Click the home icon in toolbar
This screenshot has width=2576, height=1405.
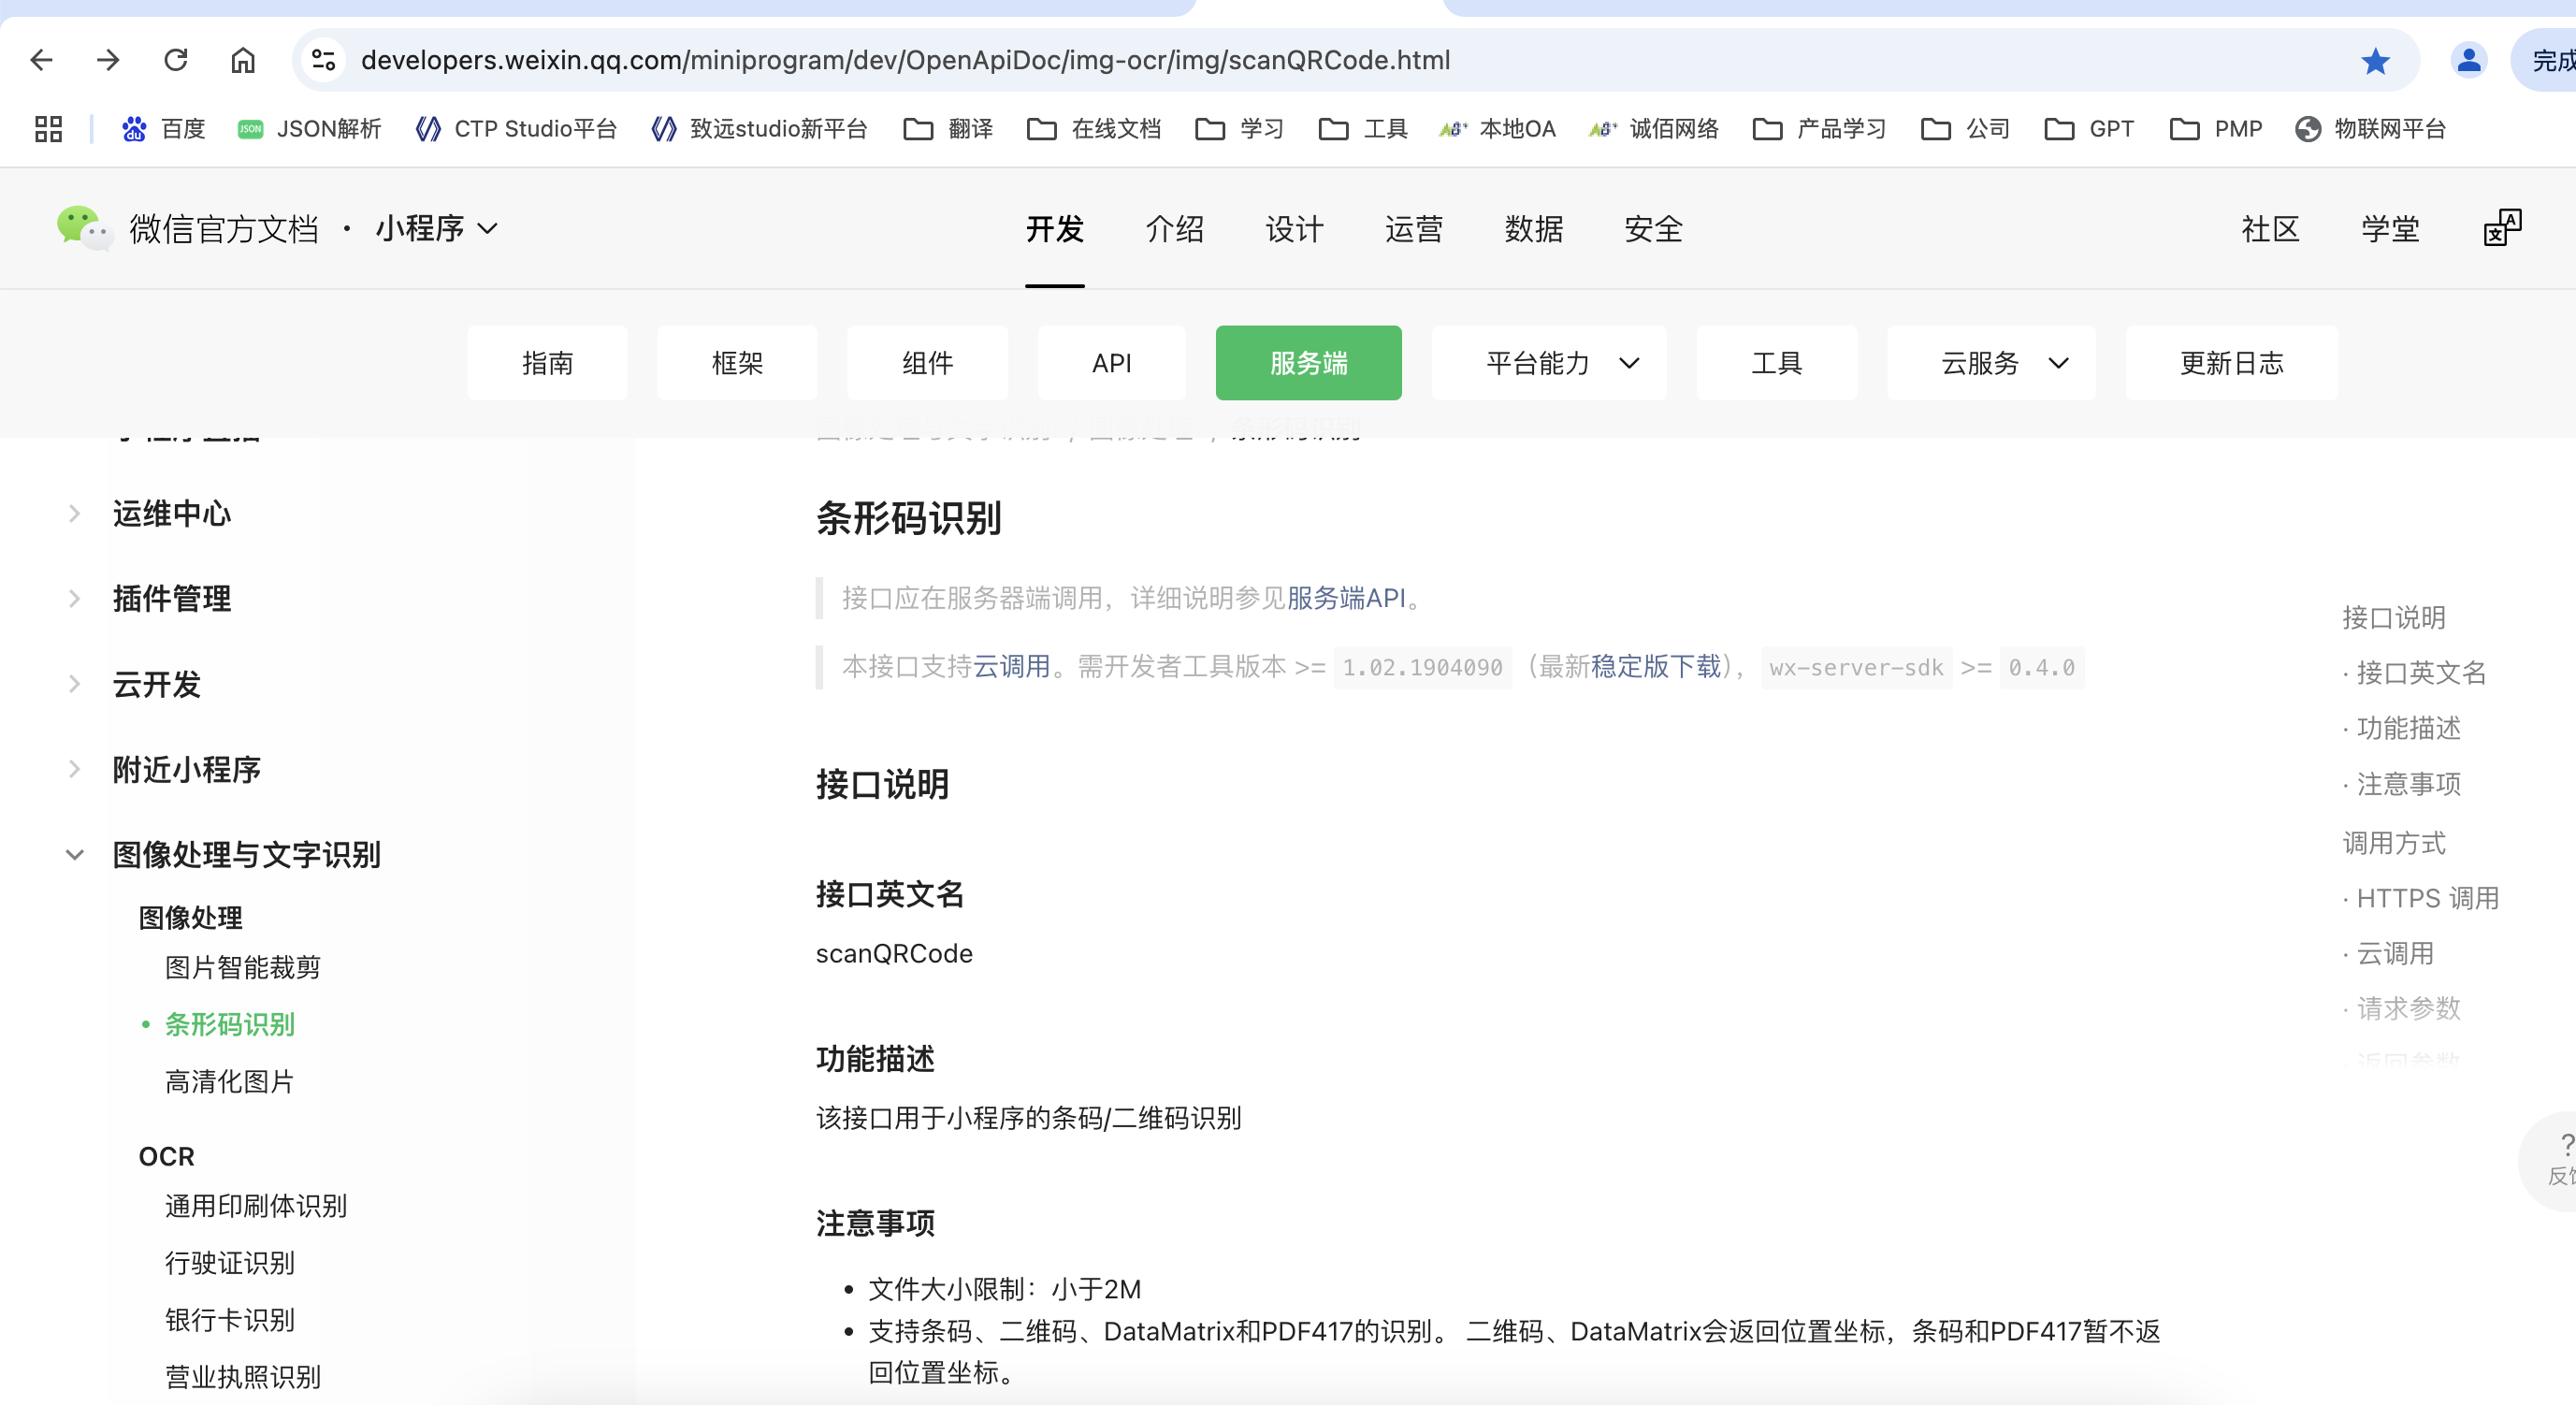click(x=243, y=60)
